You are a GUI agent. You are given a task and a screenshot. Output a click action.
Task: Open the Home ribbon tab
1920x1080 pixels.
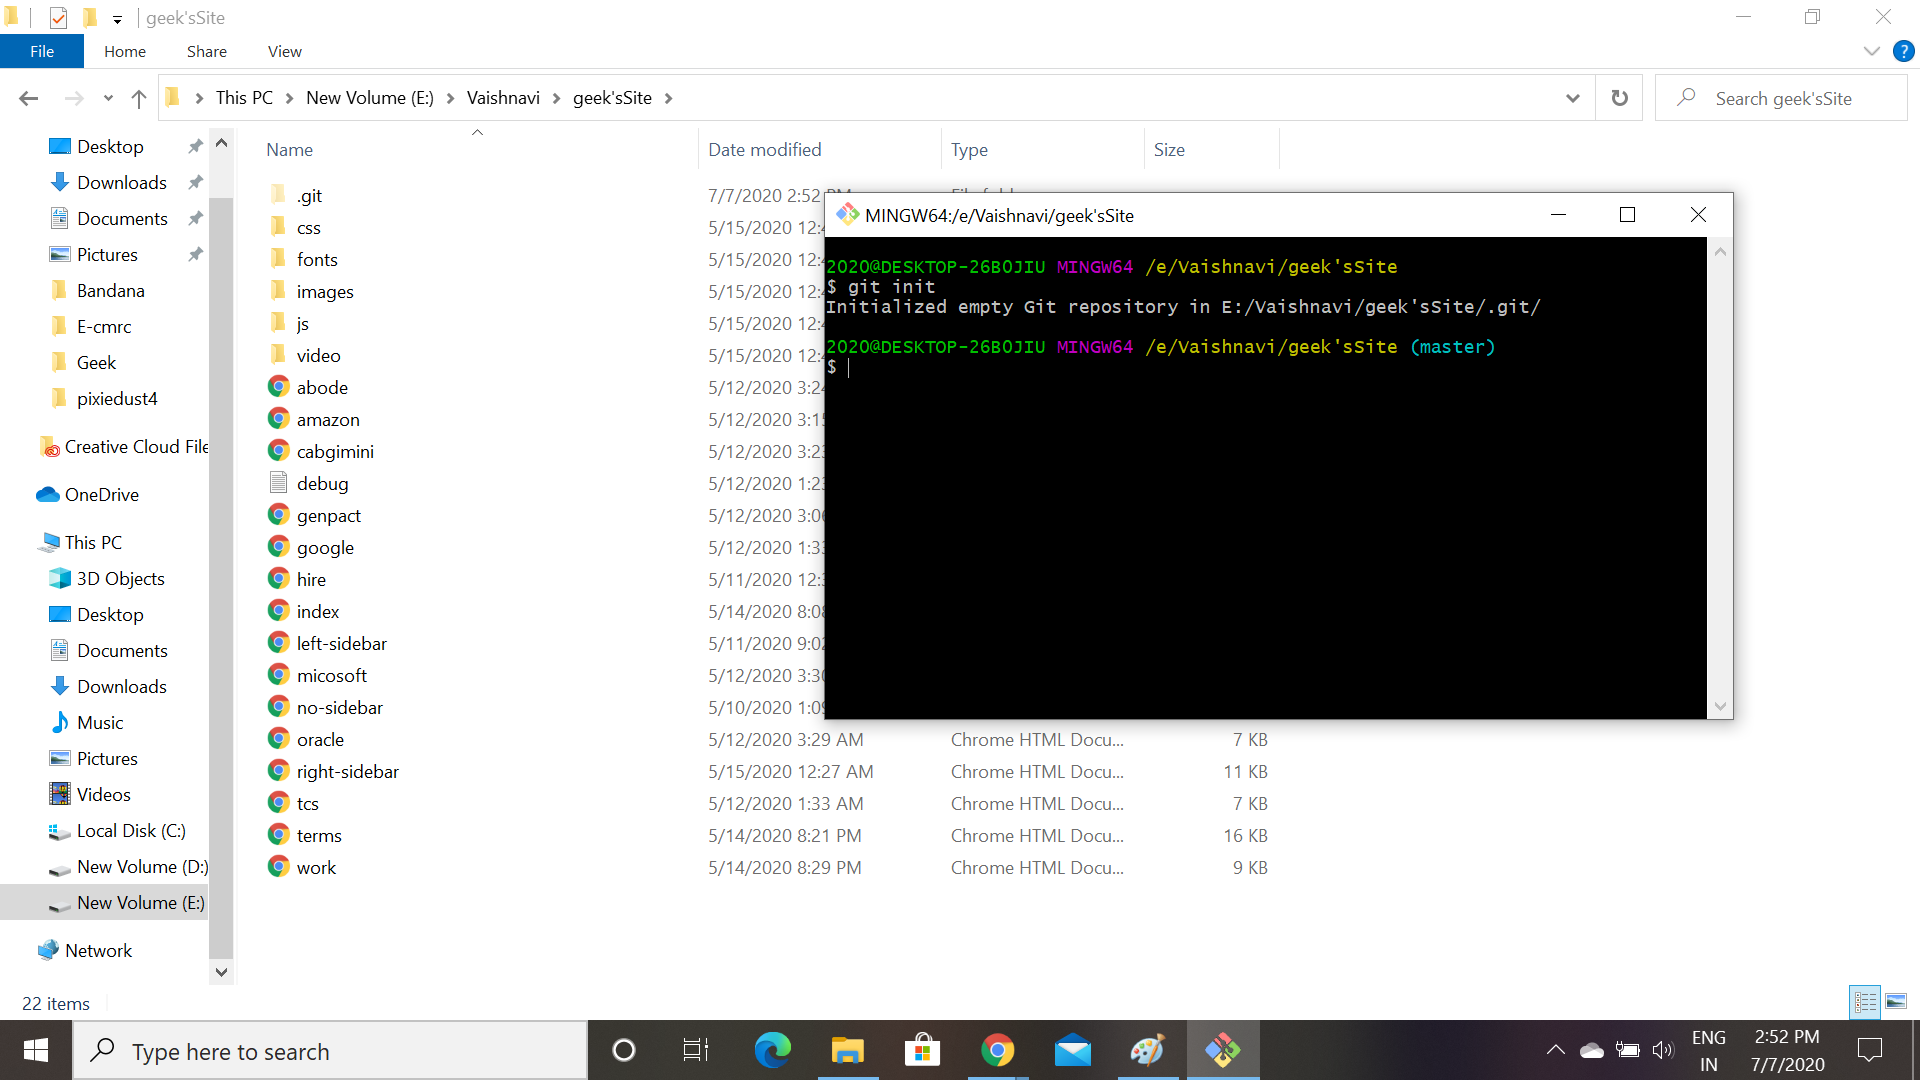coord(125,51)
